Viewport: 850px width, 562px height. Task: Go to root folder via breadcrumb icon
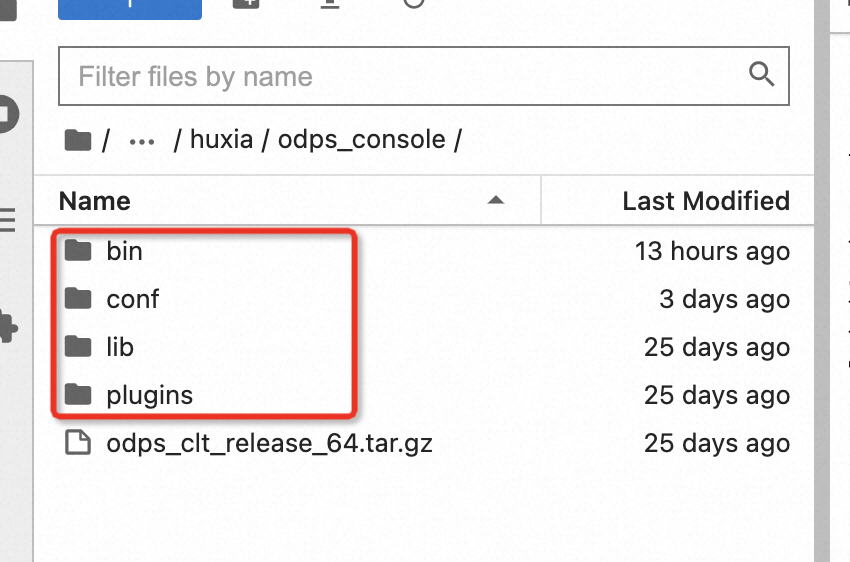pos(78,140)
